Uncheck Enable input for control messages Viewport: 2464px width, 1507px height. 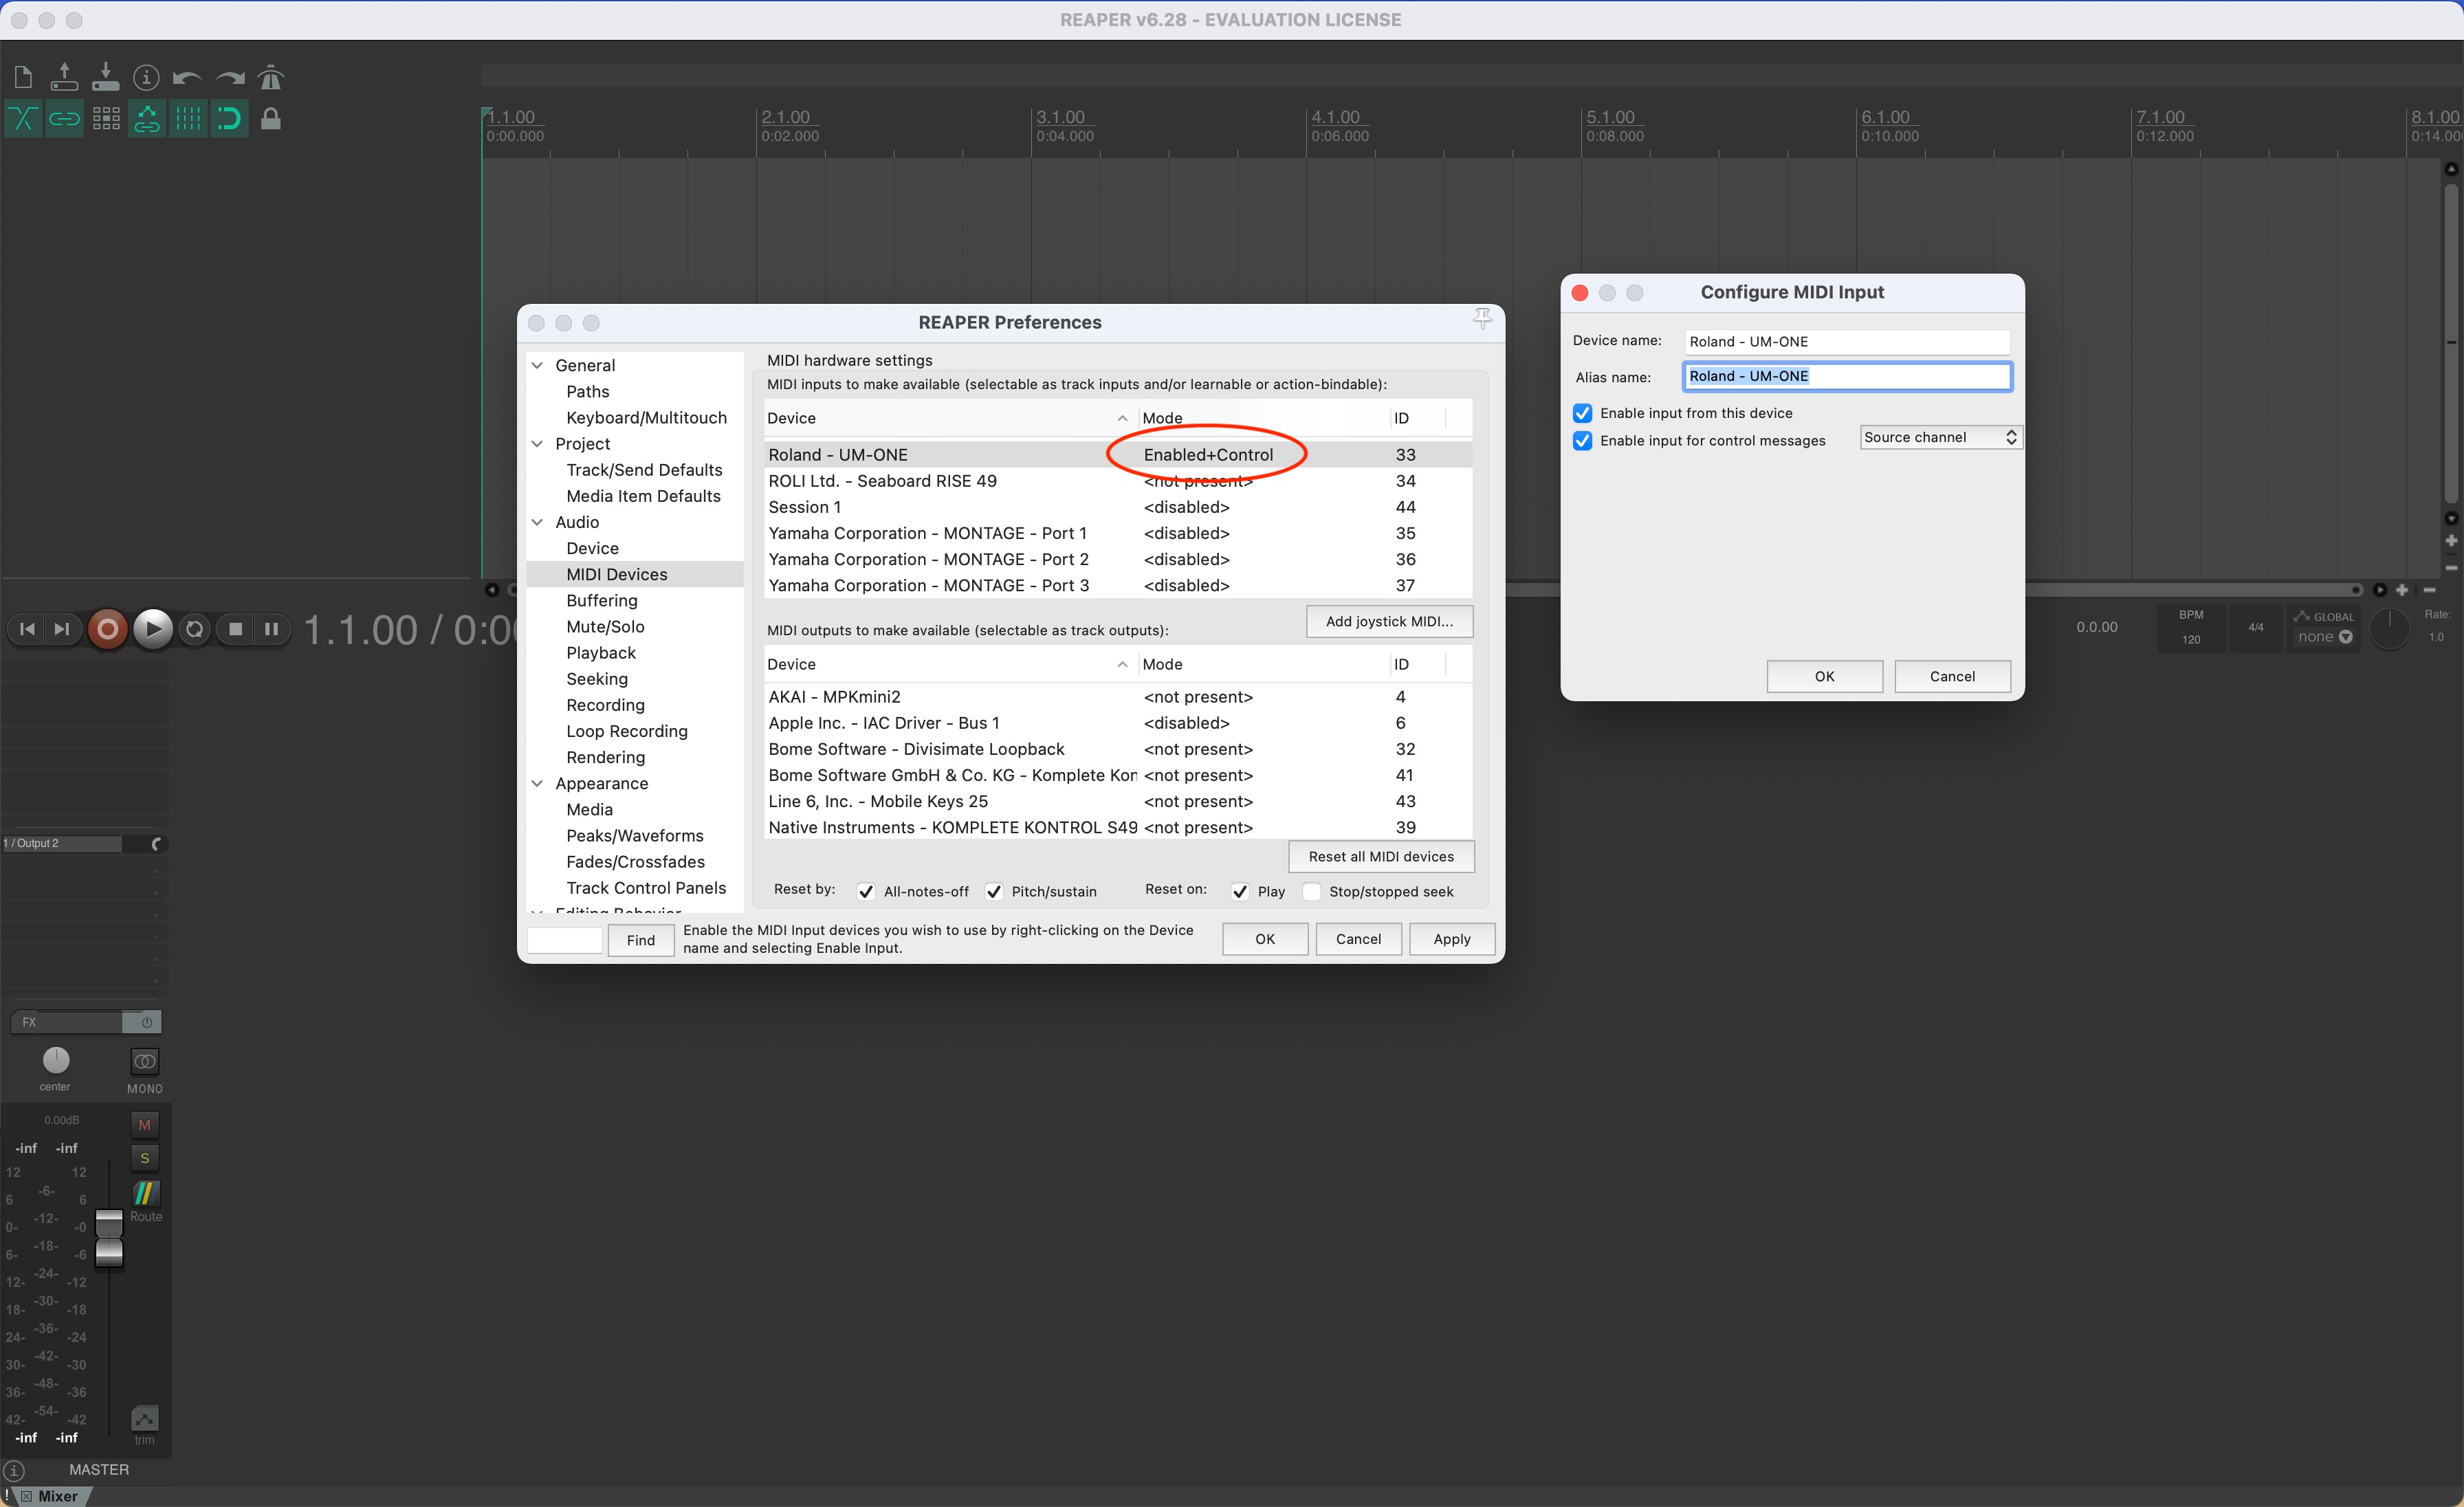(1582, 441)
